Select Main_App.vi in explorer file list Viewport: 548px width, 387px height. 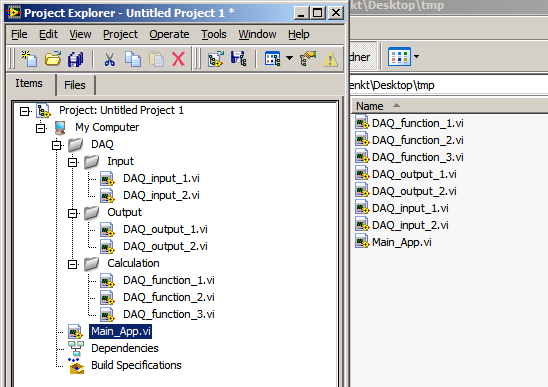(402, 243)
